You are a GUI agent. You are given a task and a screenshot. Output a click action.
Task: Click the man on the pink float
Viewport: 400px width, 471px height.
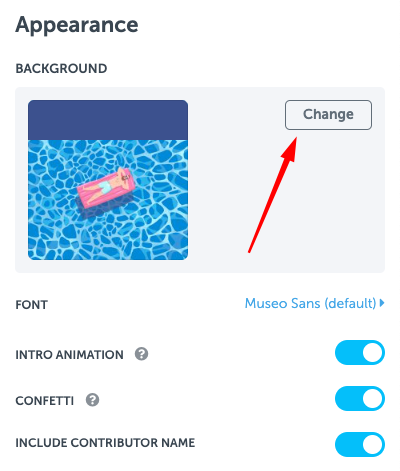coord(106,188)
